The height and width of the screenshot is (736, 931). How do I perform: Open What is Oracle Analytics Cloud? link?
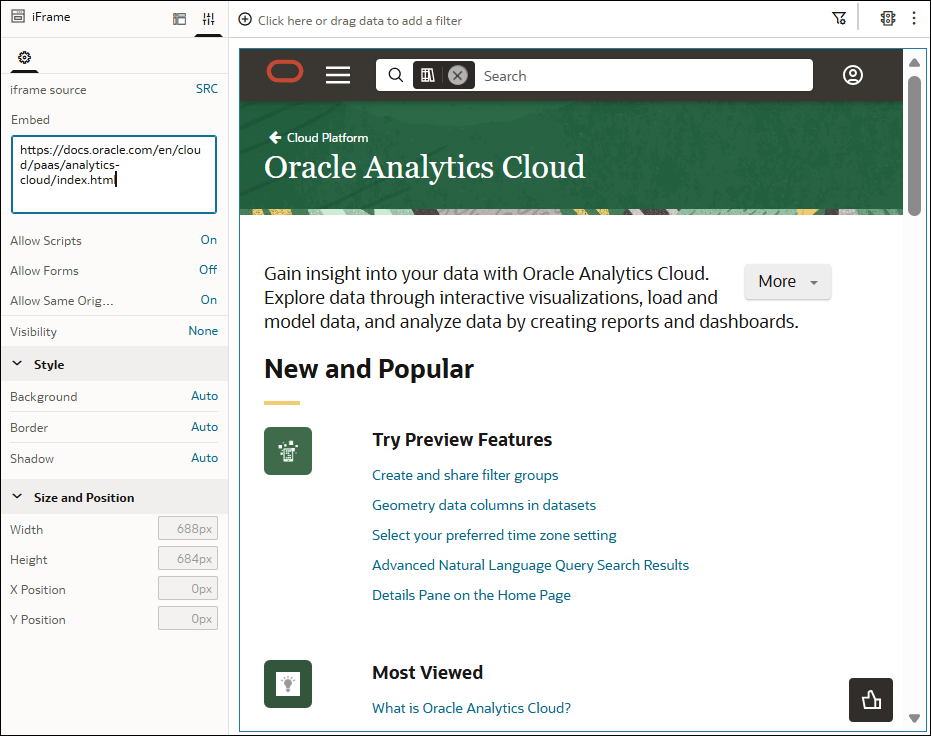click(x=471, y=708)
